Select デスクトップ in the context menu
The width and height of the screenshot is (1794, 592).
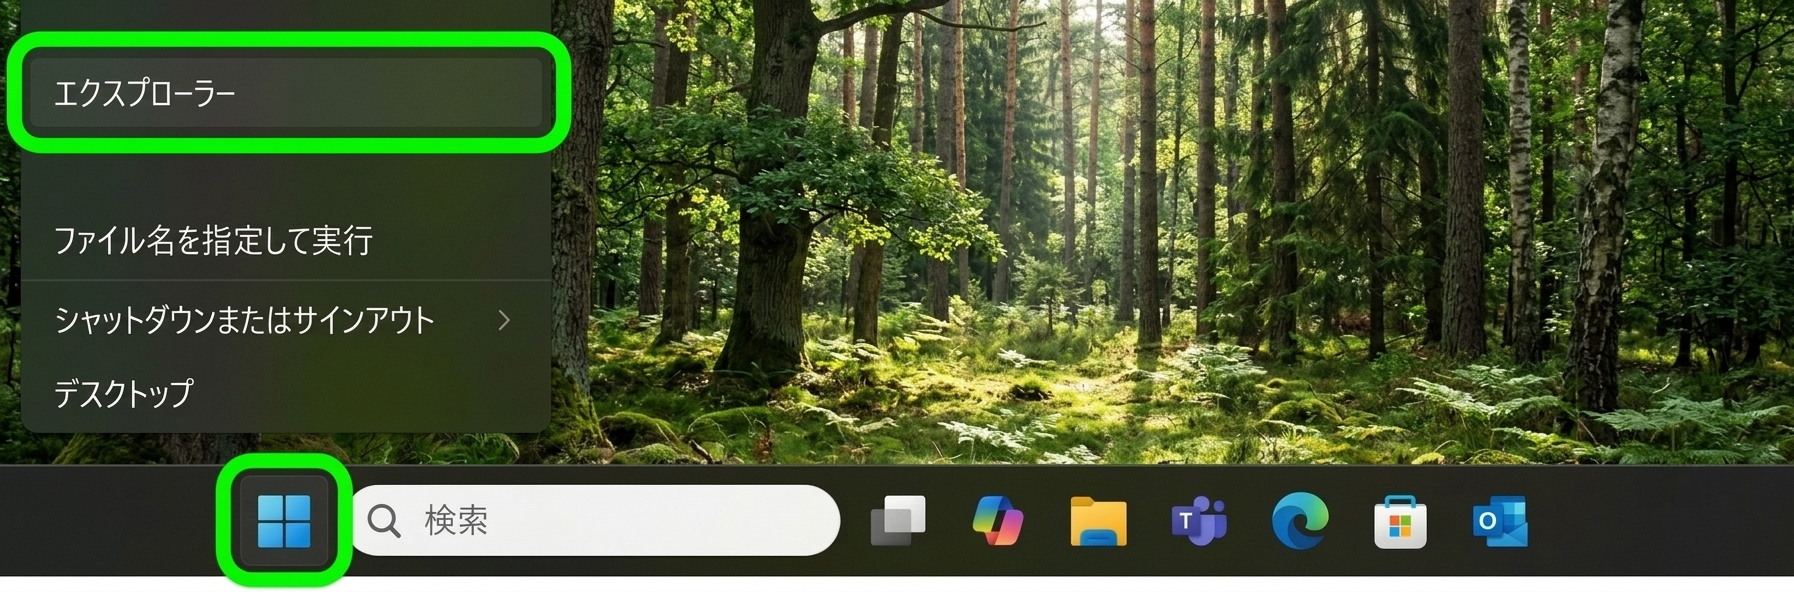[286, 393]
